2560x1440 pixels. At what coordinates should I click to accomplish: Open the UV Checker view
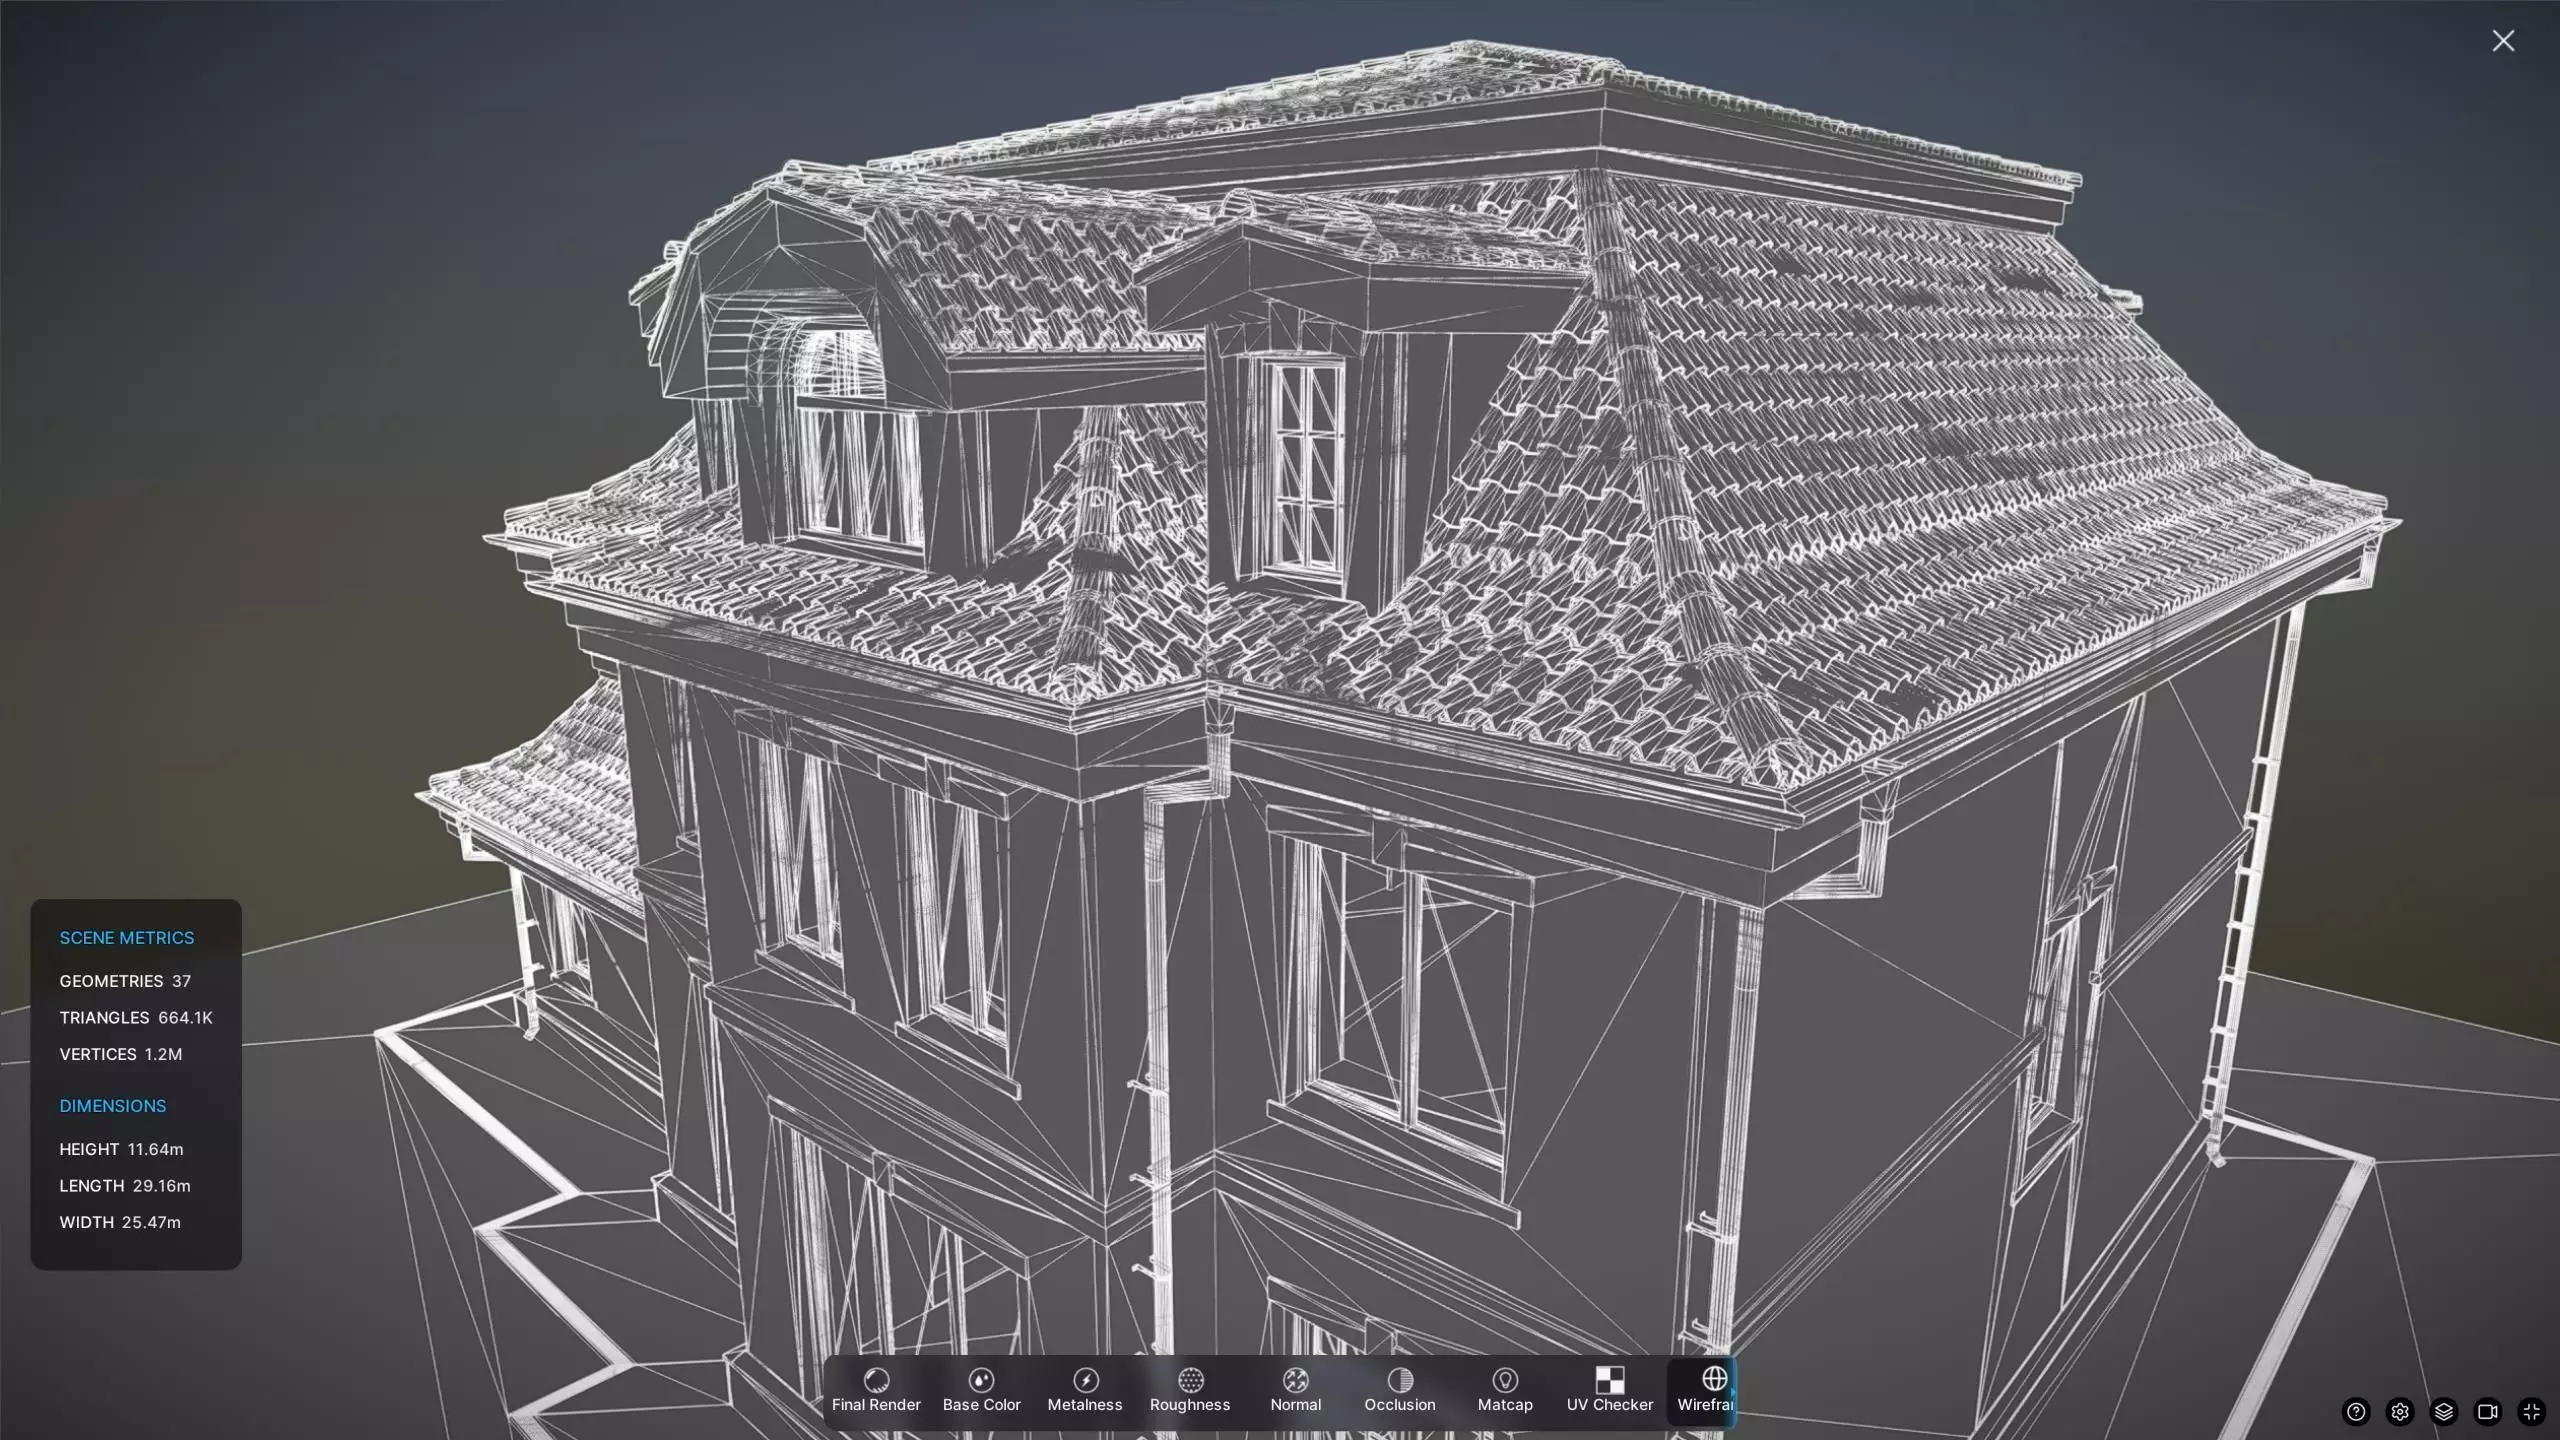[1610, 1390]
